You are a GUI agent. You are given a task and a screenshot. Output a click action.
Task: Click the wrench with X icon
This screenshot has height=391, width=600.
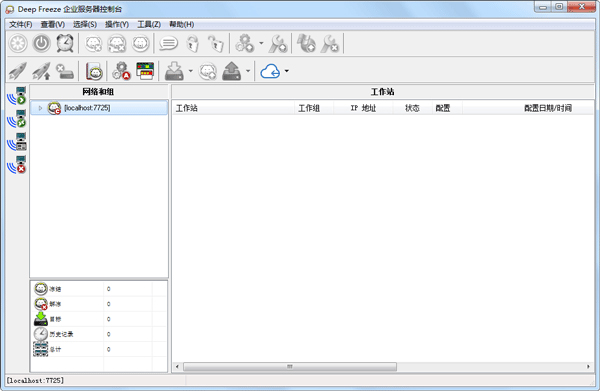click(329, 44)
